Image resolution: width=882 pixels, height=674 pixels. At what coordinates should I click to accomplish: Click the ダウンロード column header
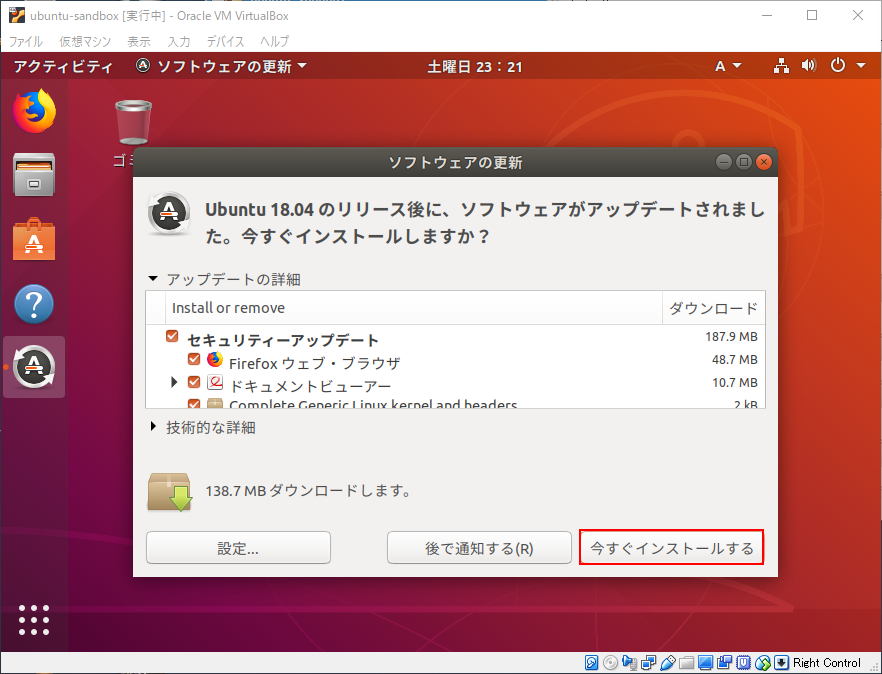(714, 308)
